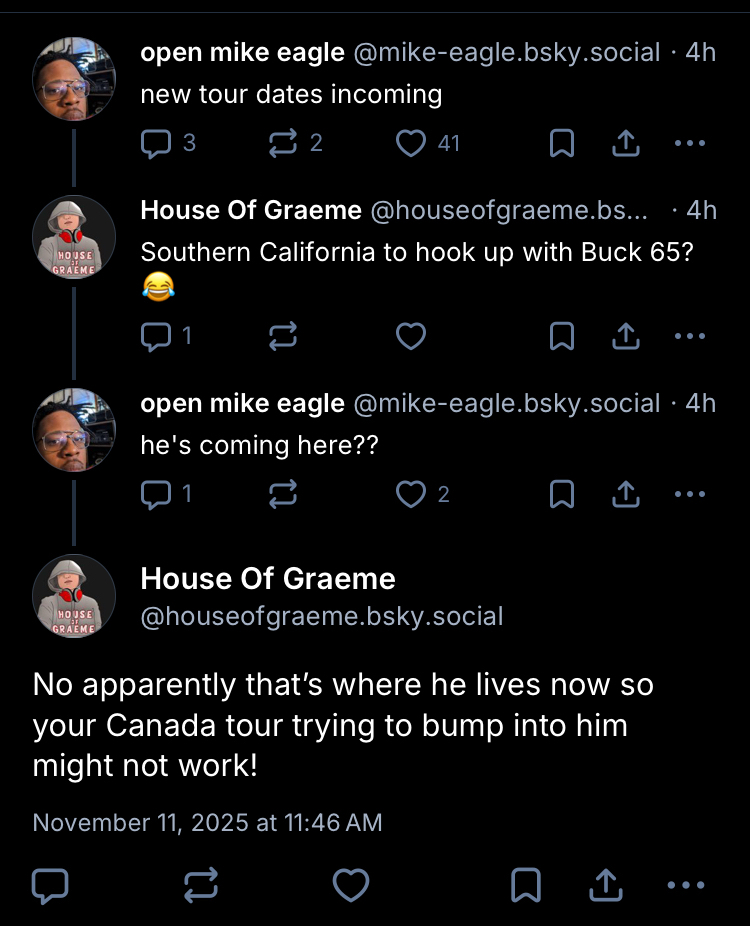The height and width of the screenshot is (926, 750).
Task: Bookmark the main Canada tour post
Action: (526, 884)
